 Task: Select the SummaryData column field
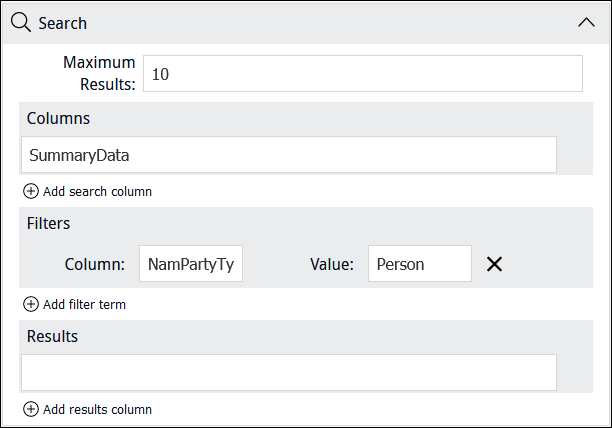click(289, 155)
